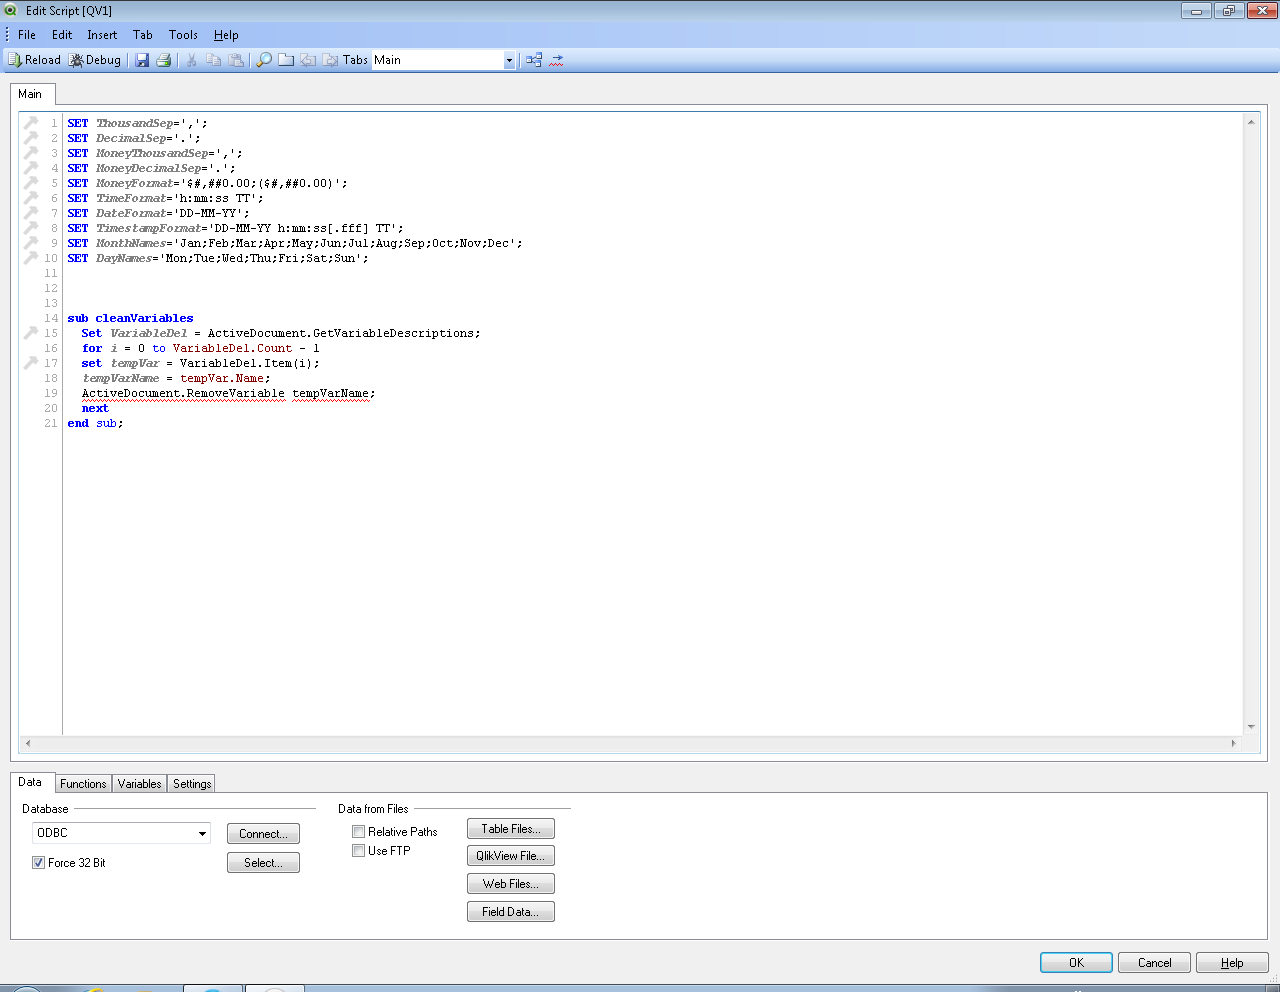Copy selection using the toolbar copy icon
Screen dimensions: 1280x992
pos(213,60)
